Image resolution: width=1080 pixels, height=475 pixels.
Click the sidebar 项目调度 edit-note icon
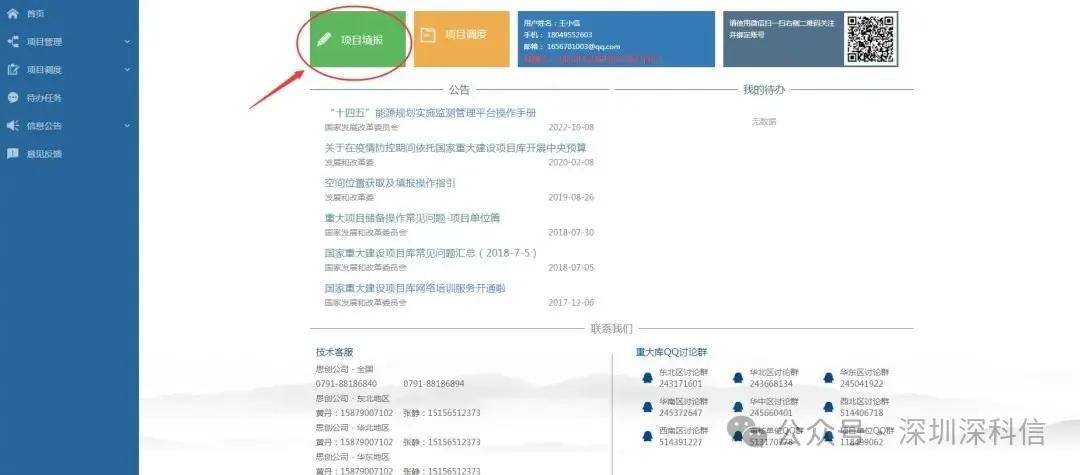[12, 70]
